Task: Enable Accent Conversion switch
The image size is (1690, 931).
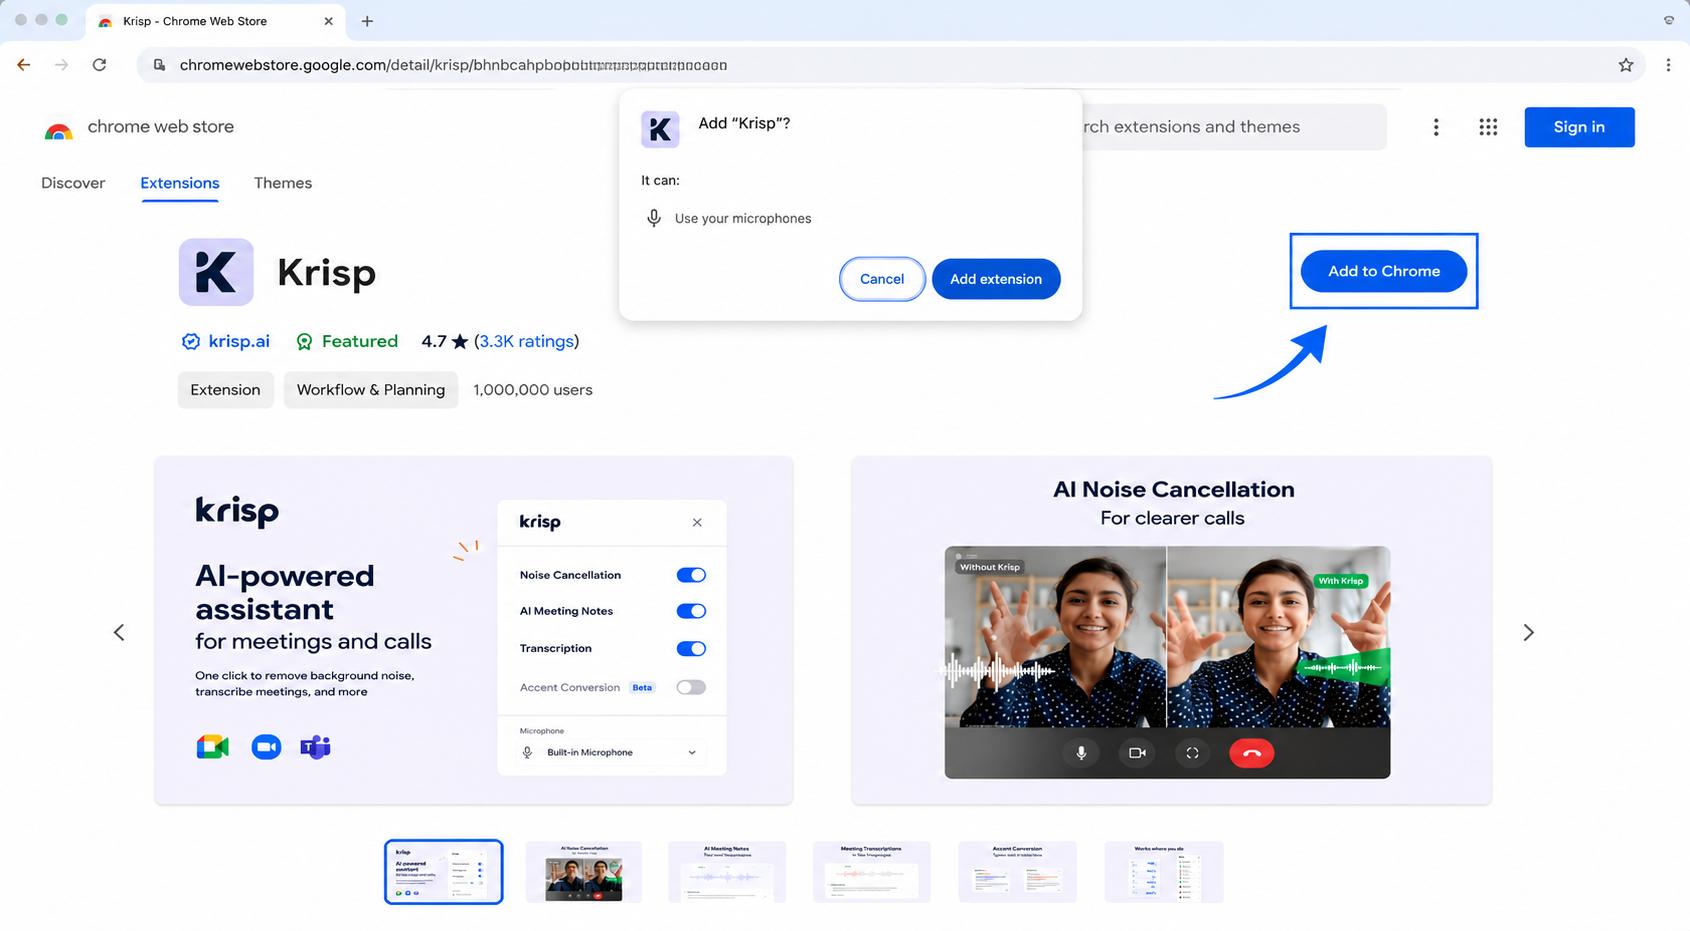Action: [x=691, y=687]
